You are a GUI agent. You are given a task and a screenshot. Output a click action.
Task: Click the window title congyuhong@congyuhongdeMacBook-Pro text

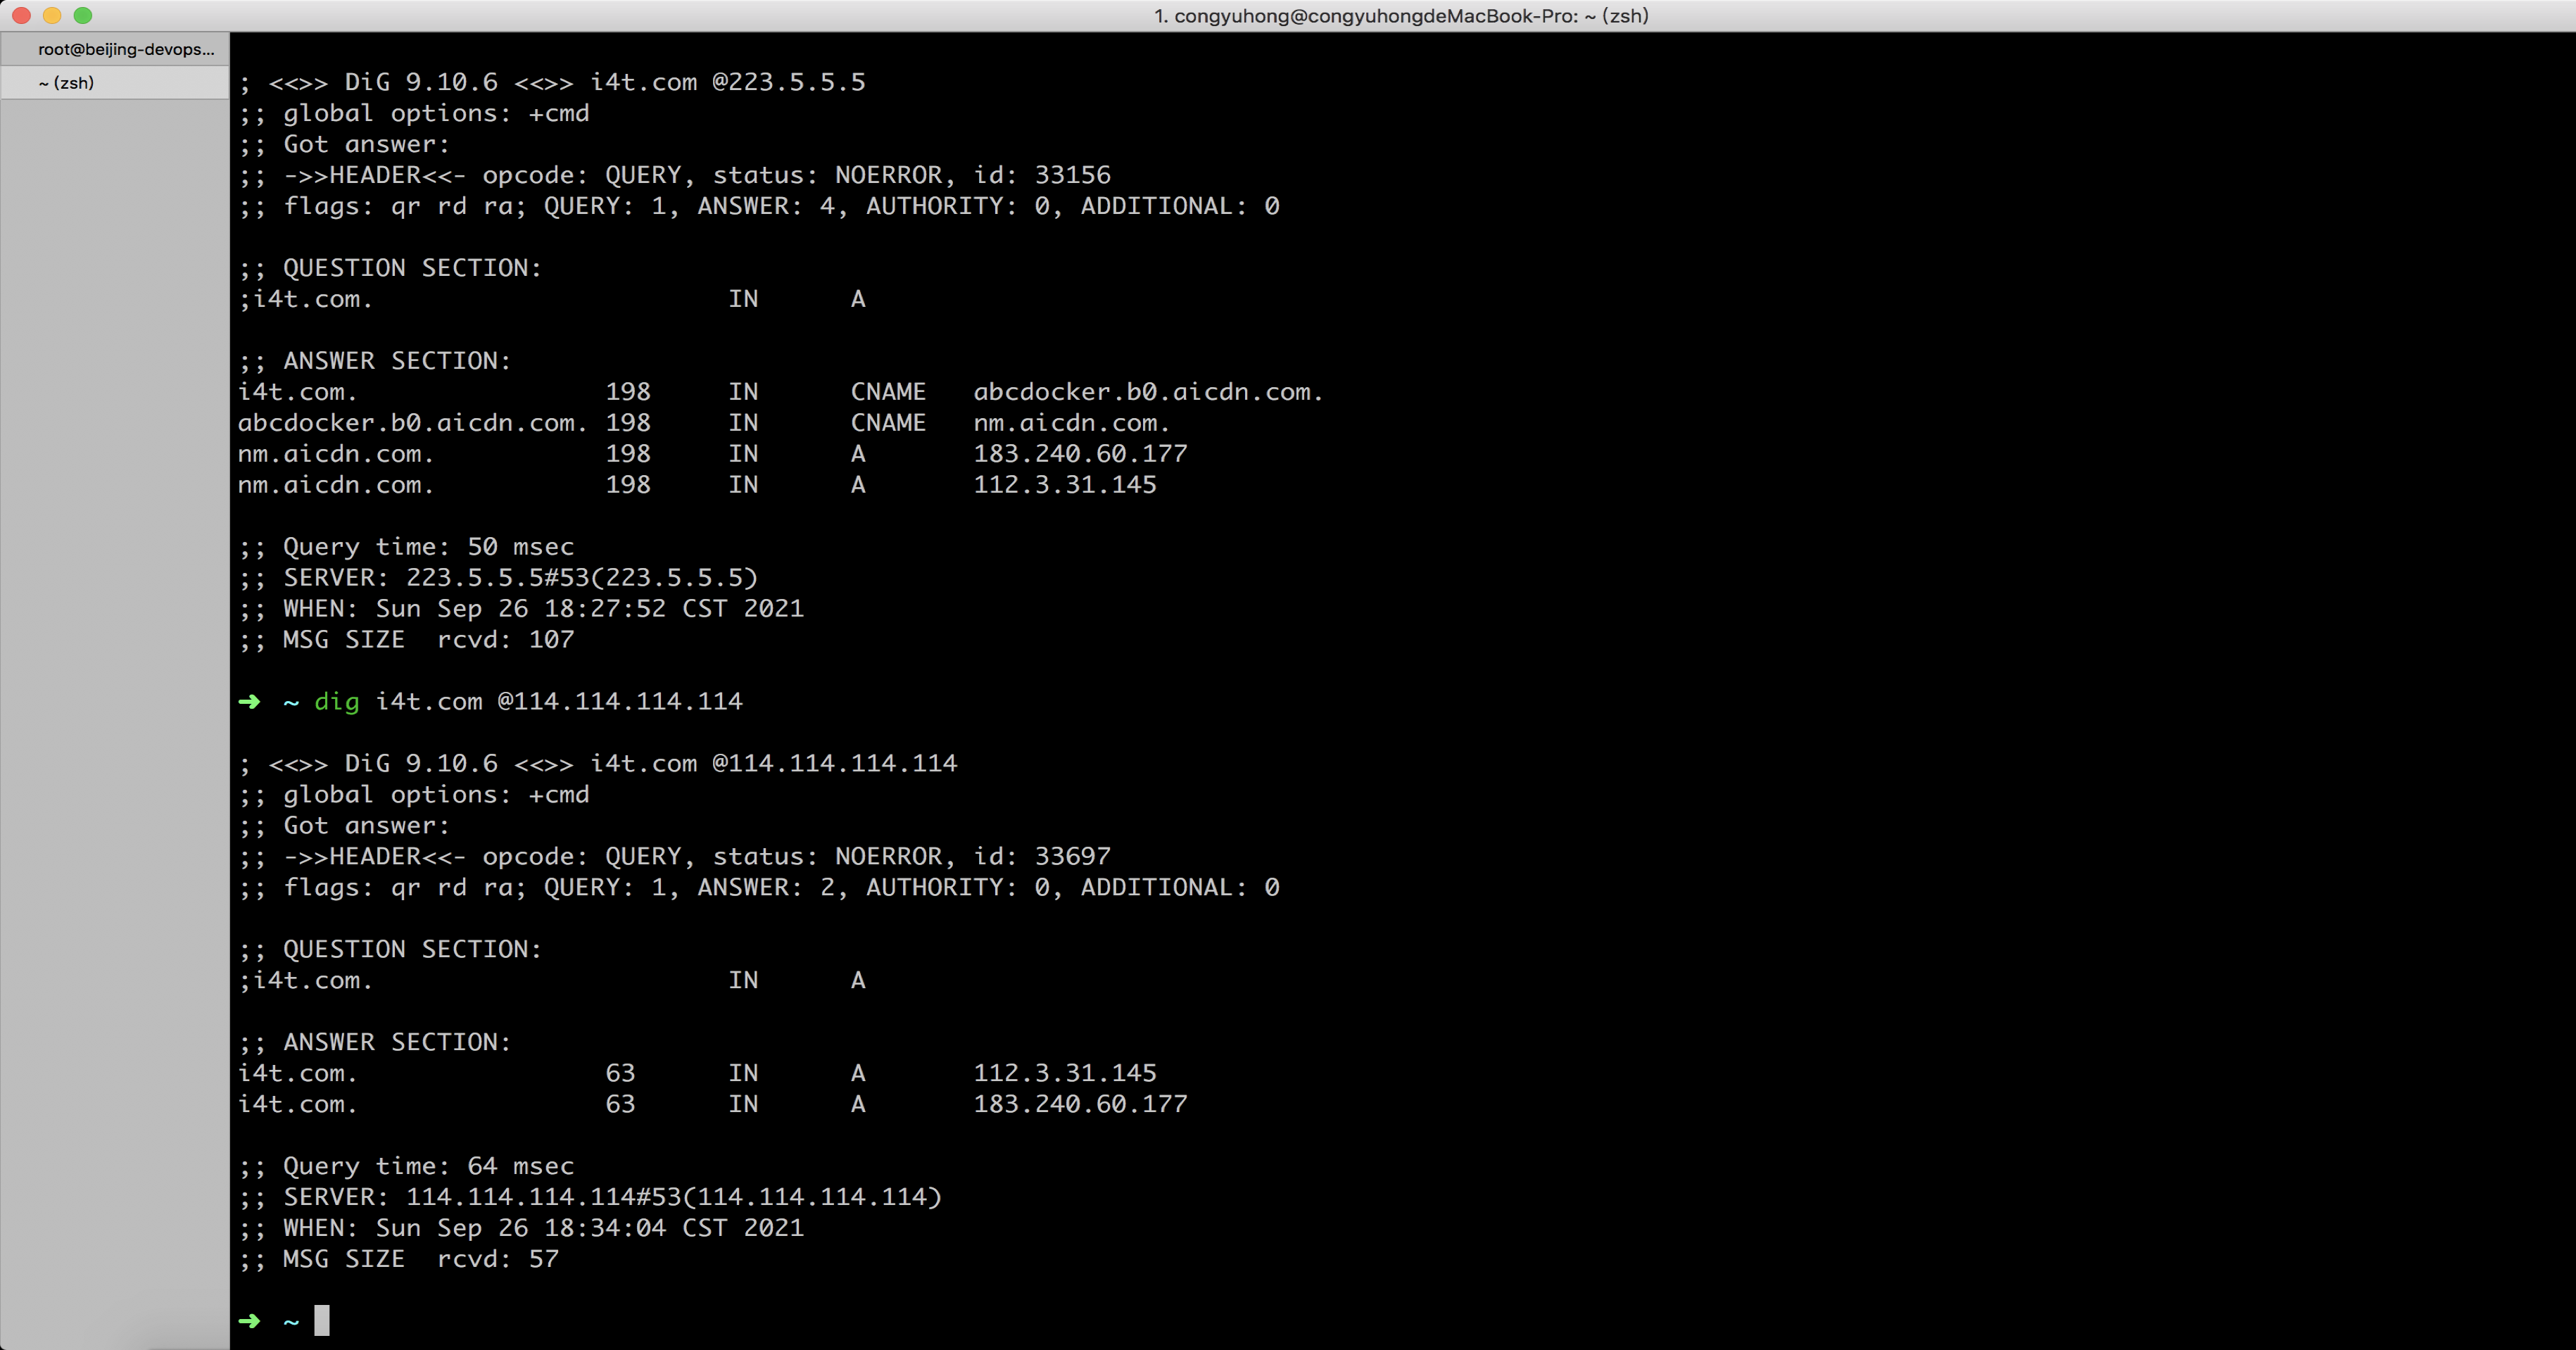(1400, 15)
